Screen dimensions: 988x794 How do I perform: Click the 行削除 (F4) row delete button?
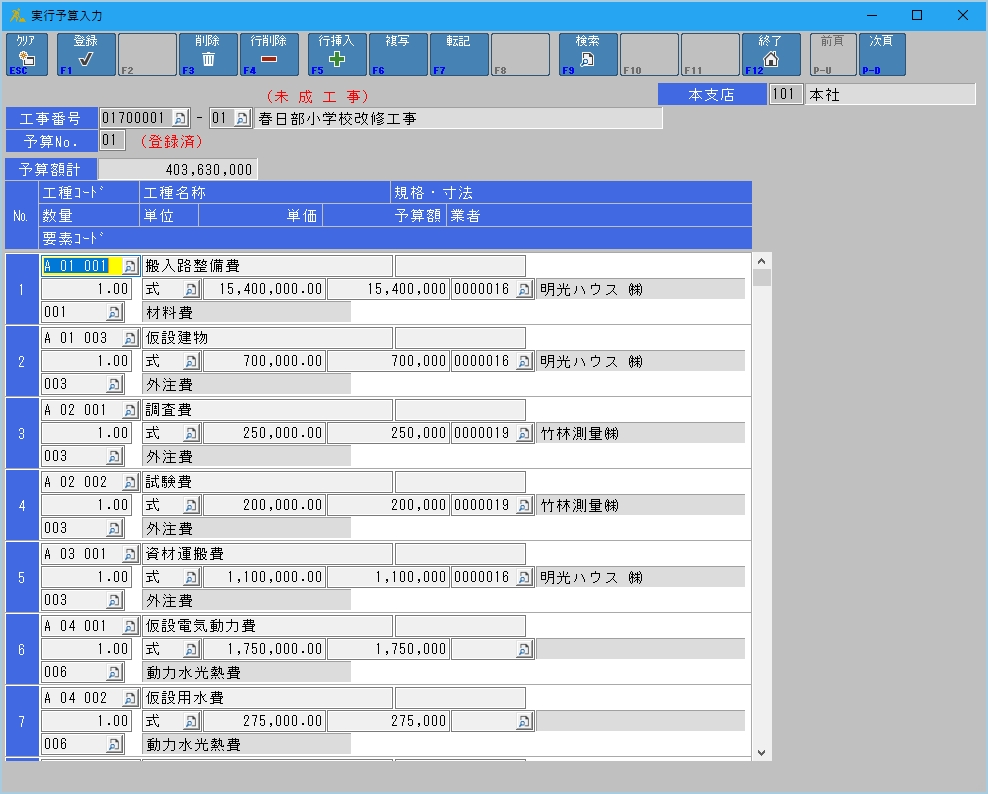pos(269,54)
